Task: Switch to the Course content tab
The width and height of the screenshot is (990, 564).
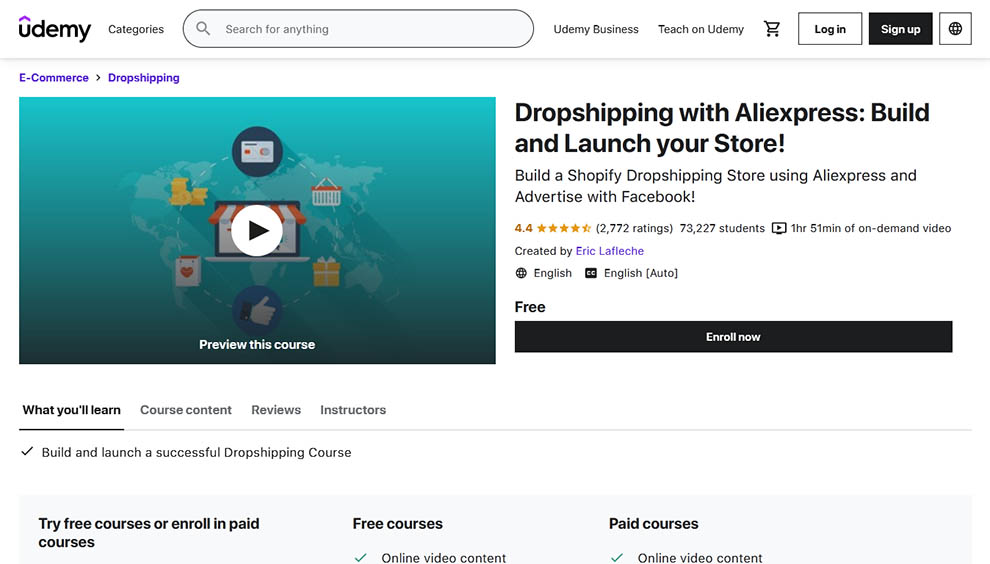Action: click(186, 410)
